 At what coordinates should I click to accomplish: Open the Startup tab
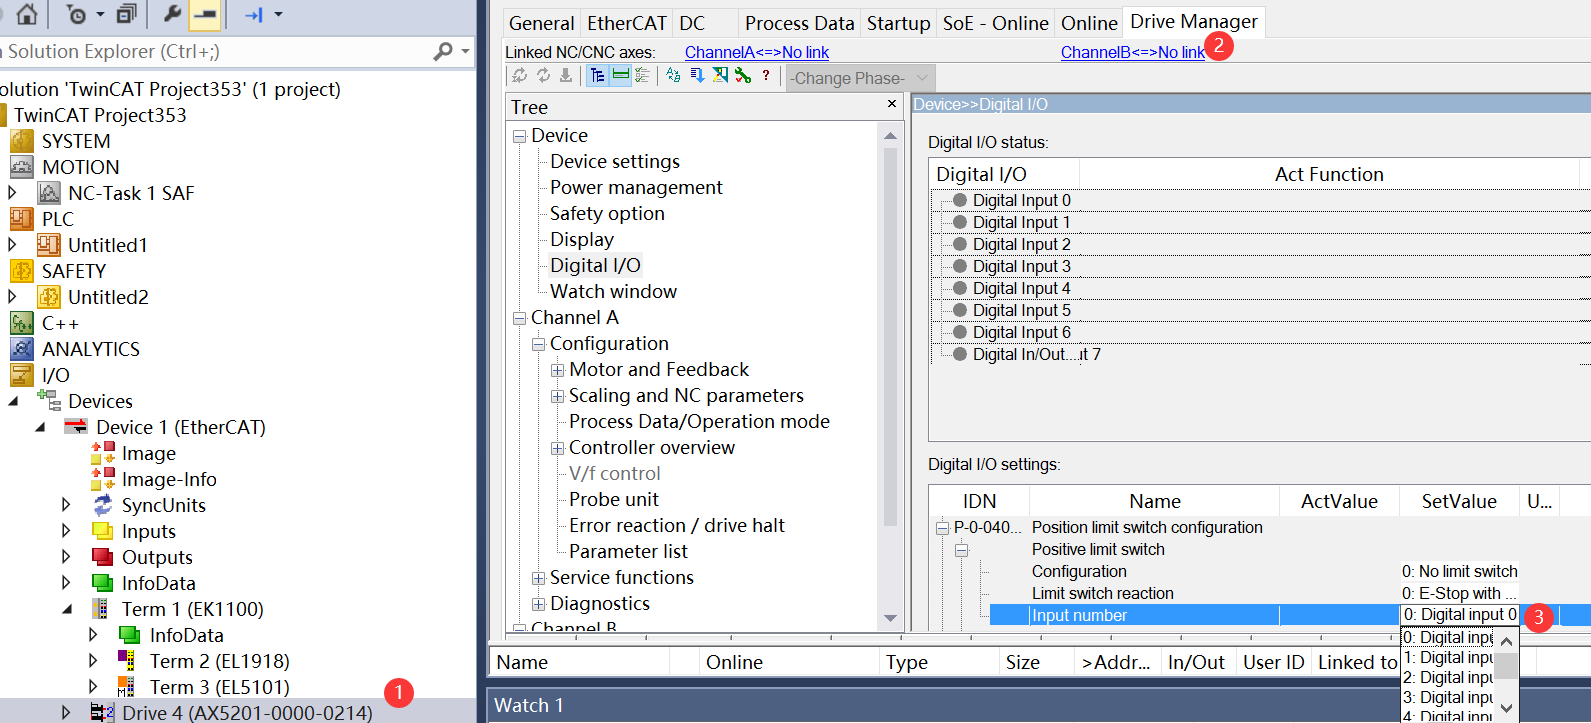(898, 23)
